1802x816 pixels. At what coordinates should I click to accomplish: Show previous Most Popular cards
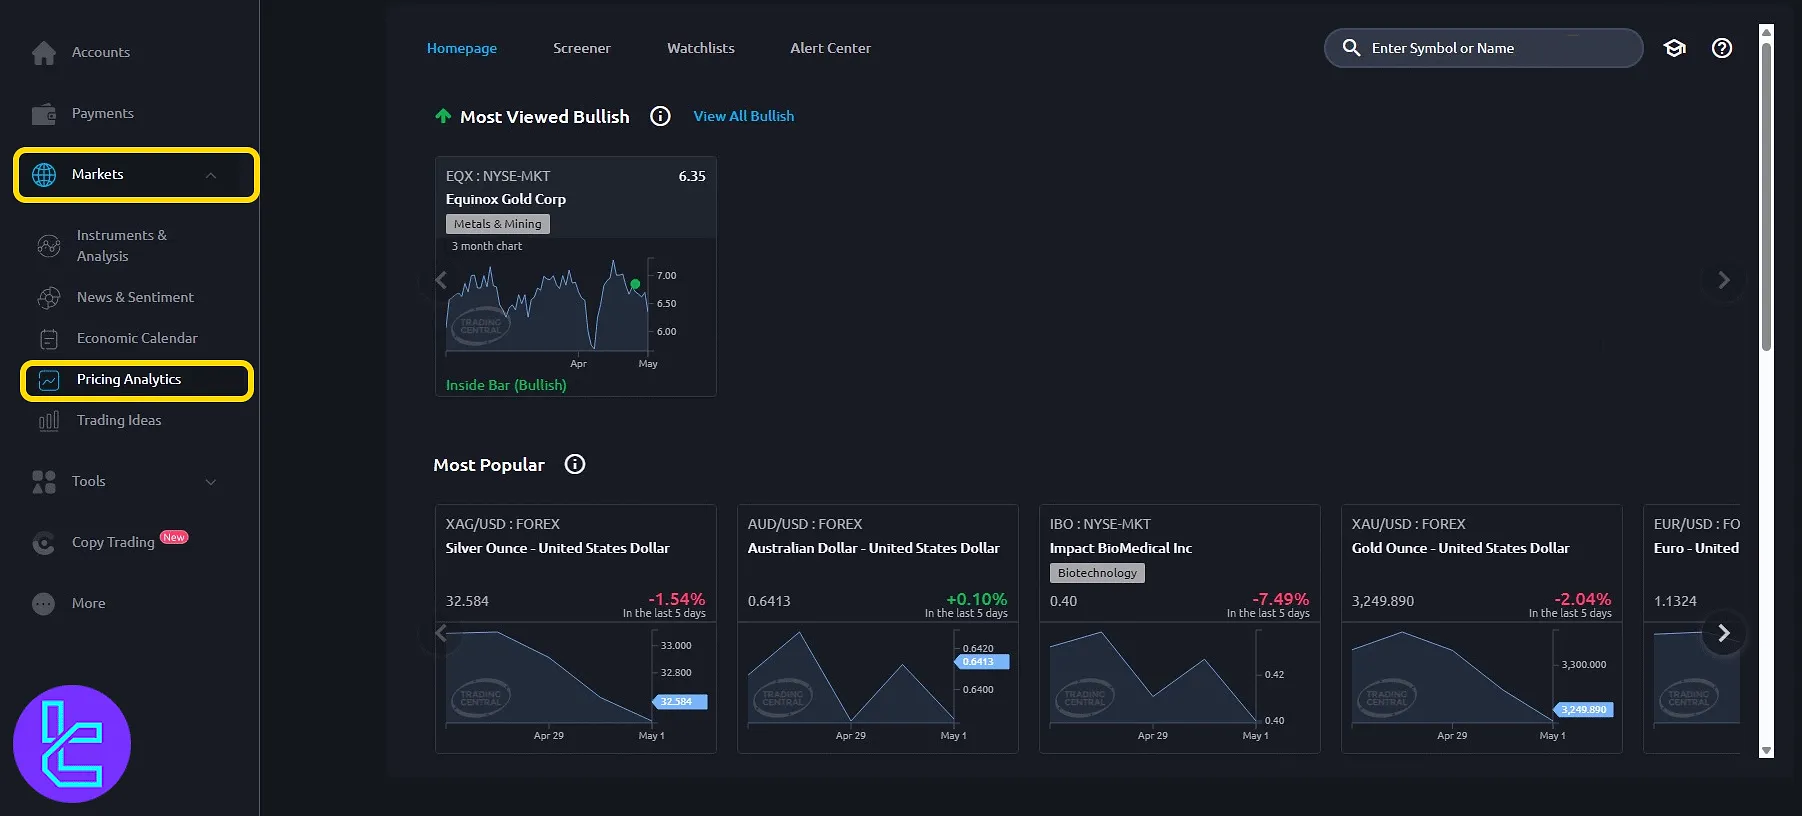[441, 633]
